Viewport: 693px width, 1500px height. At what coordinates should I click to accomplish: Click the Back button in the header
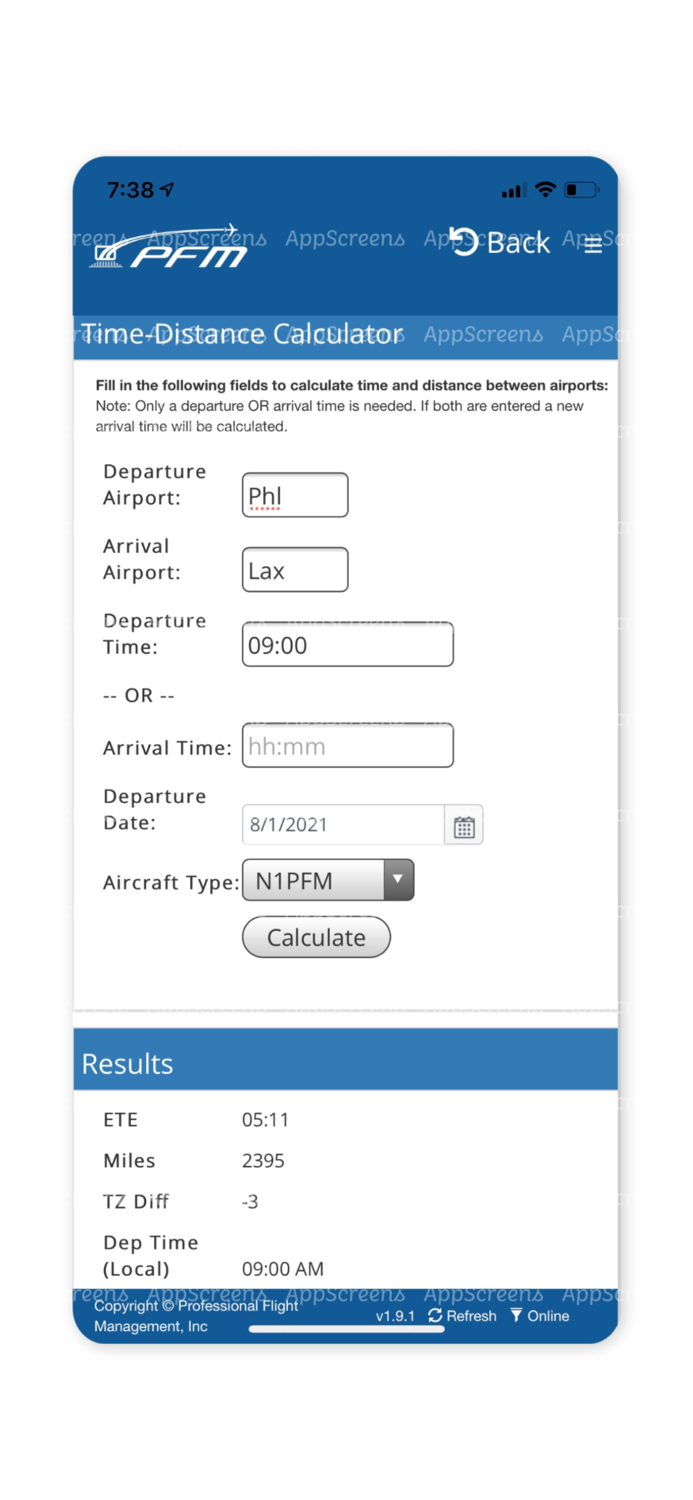click(516, 242)
